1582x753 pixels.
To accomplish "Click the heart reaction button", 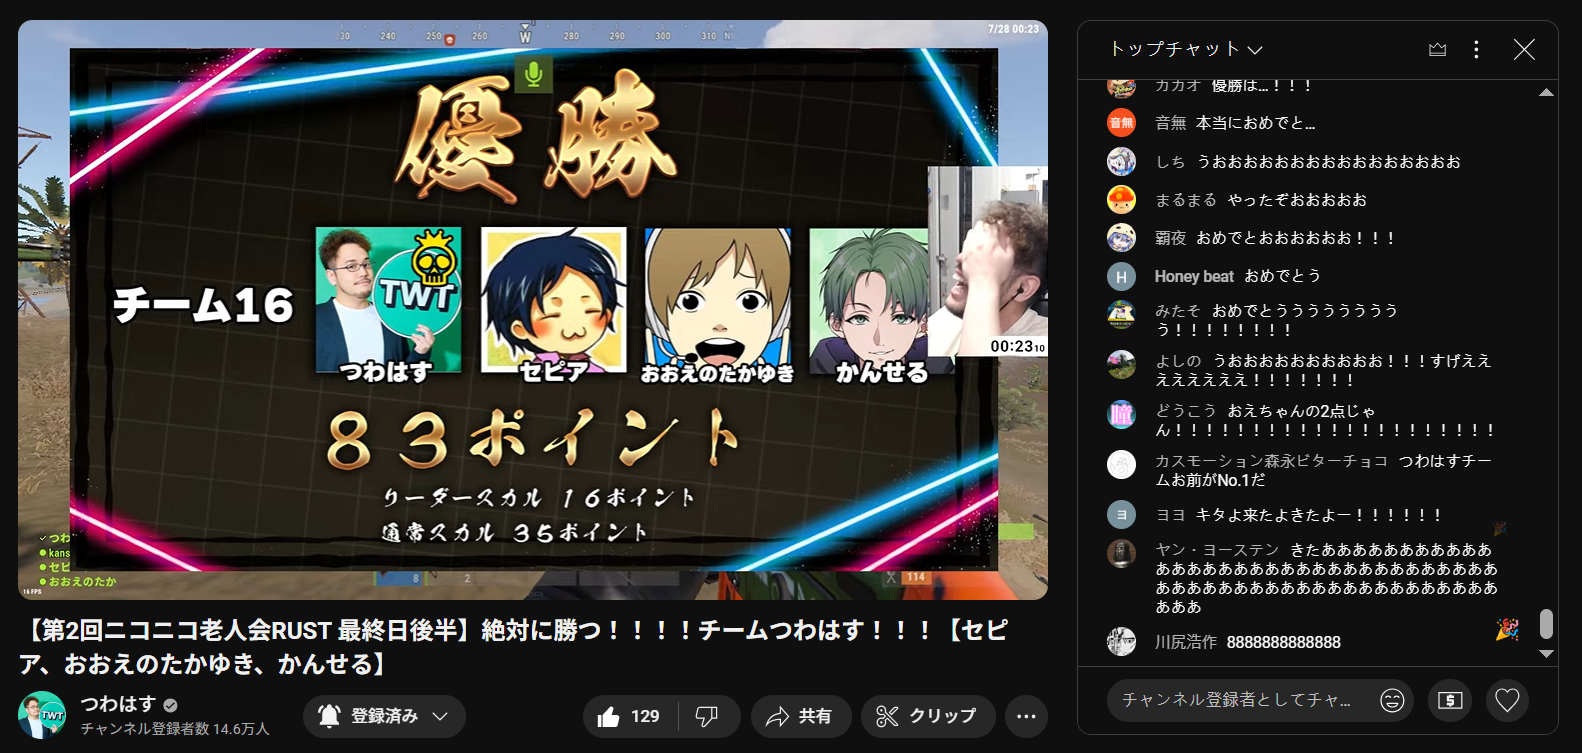I will (1507, 700).
